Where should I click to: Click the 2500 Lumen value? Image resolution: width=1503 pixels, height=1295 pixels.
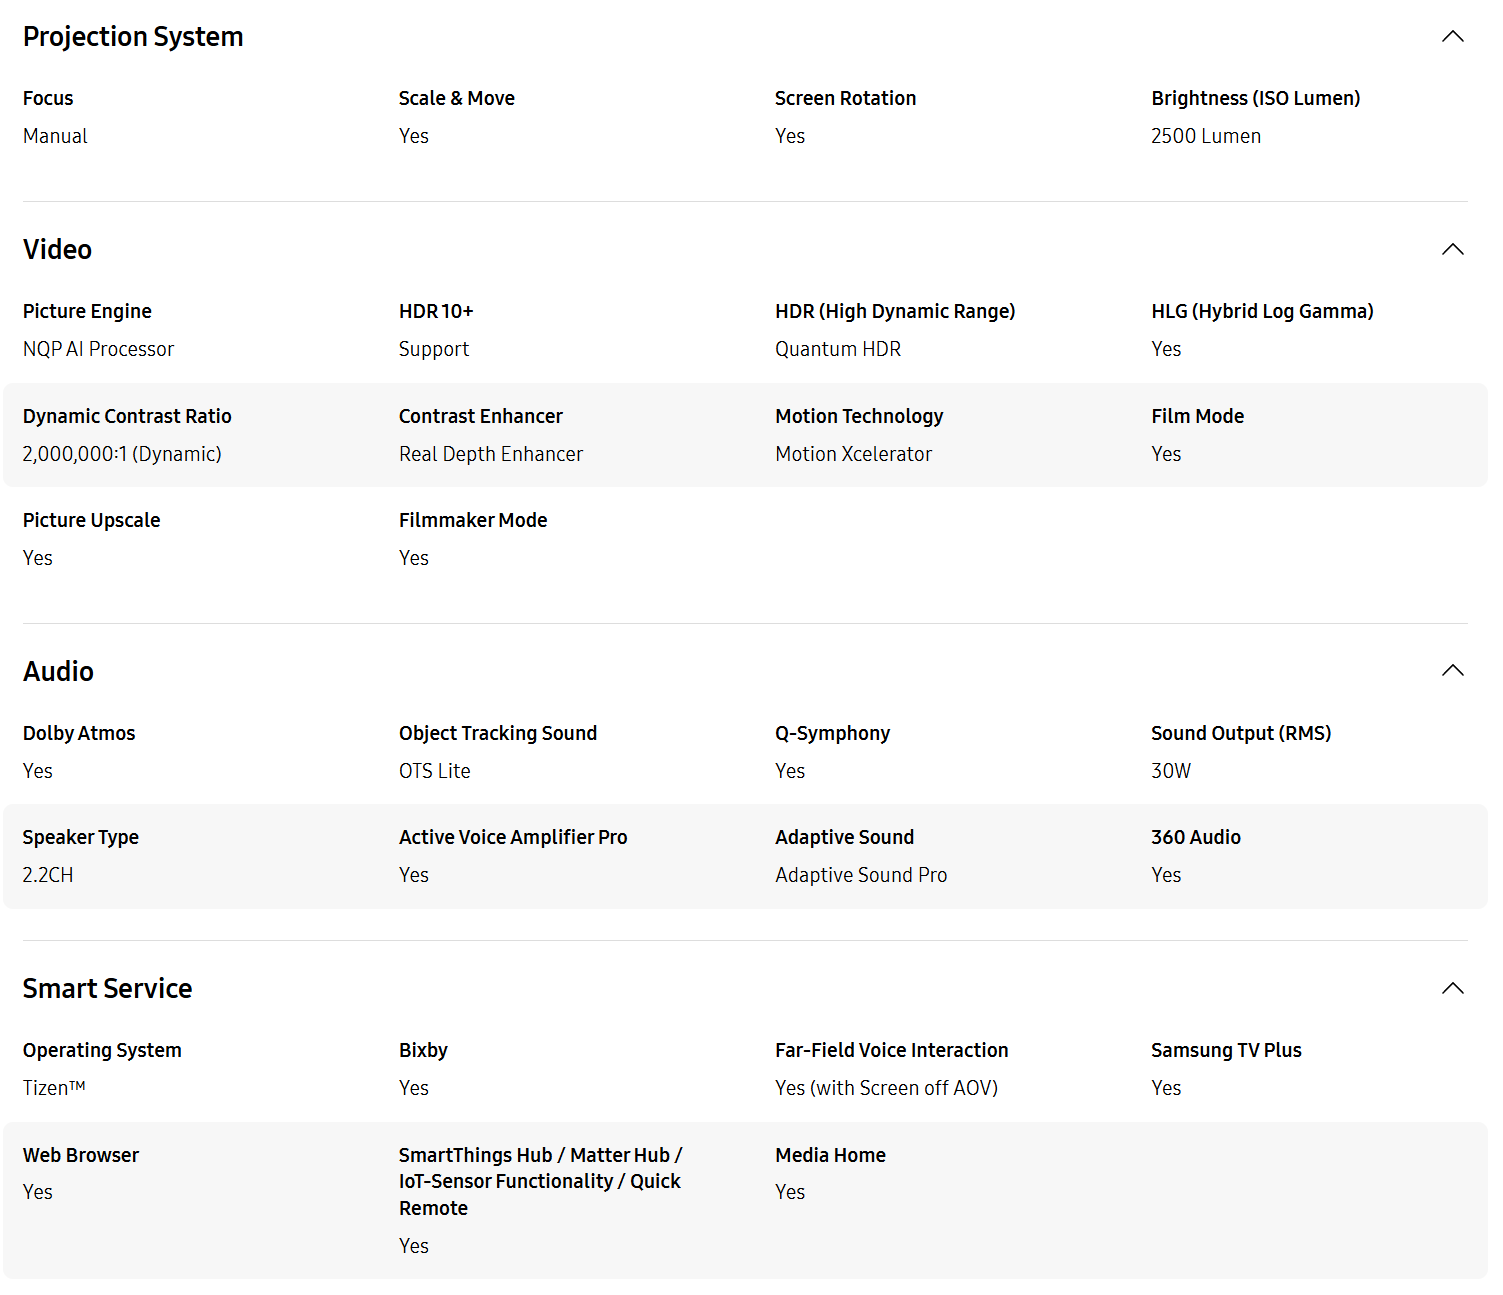1205,136
